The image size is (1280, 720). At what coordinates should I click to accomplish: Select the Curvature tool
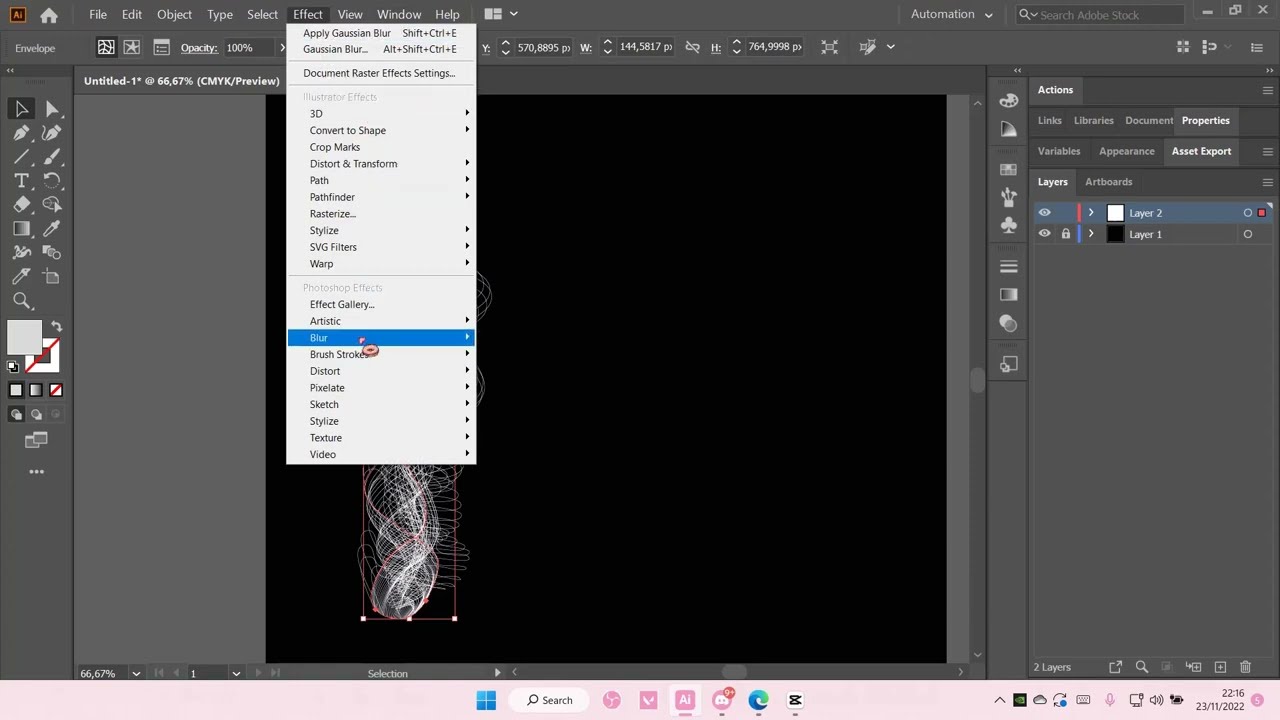coord(52,132)
